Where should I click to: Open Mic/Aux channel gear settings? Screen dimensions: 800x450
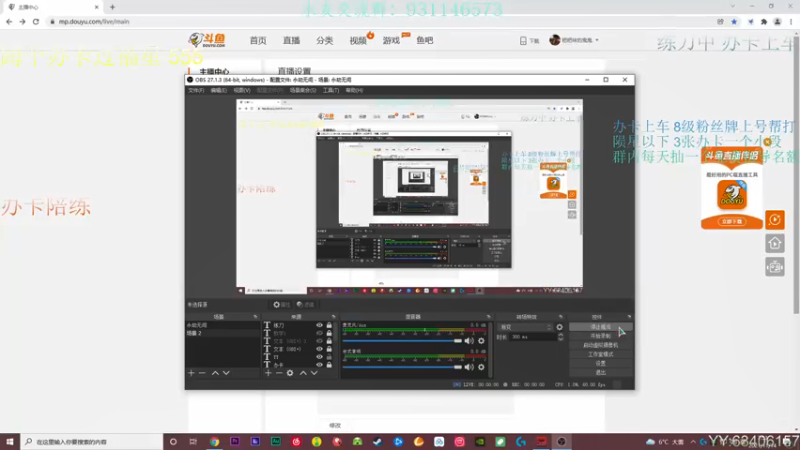click(481, 341)
